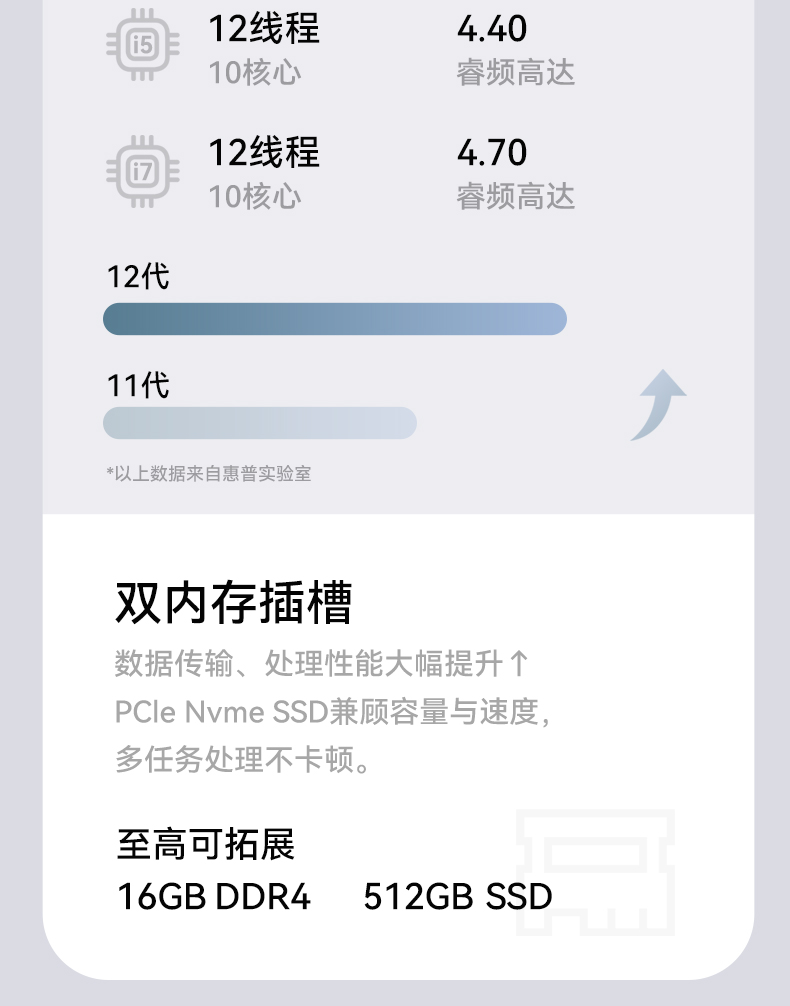
Task: Click the i5 processor chip icon
Action: coord(143,45)
